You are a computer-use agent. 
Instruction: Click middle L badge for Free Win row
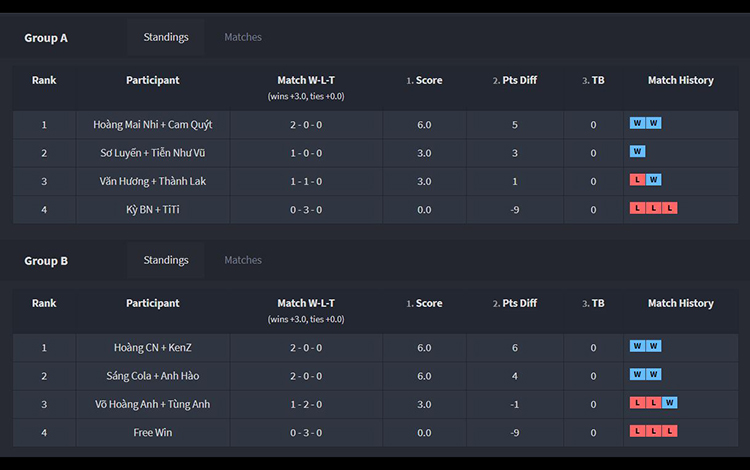pyautogui.click(x=653, y=431)
